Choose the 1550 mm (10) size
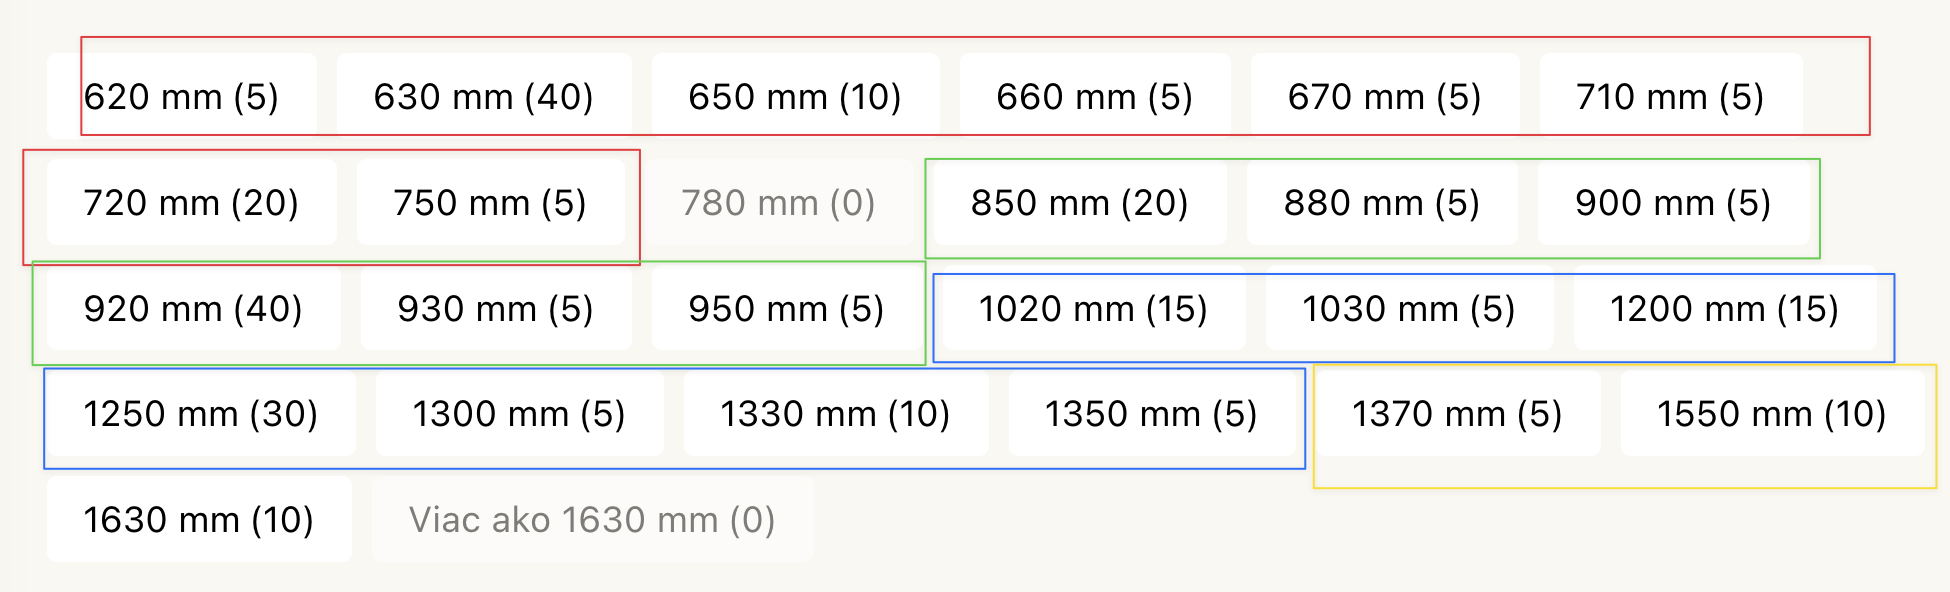1950x592 pixels. click(1771, 414)
